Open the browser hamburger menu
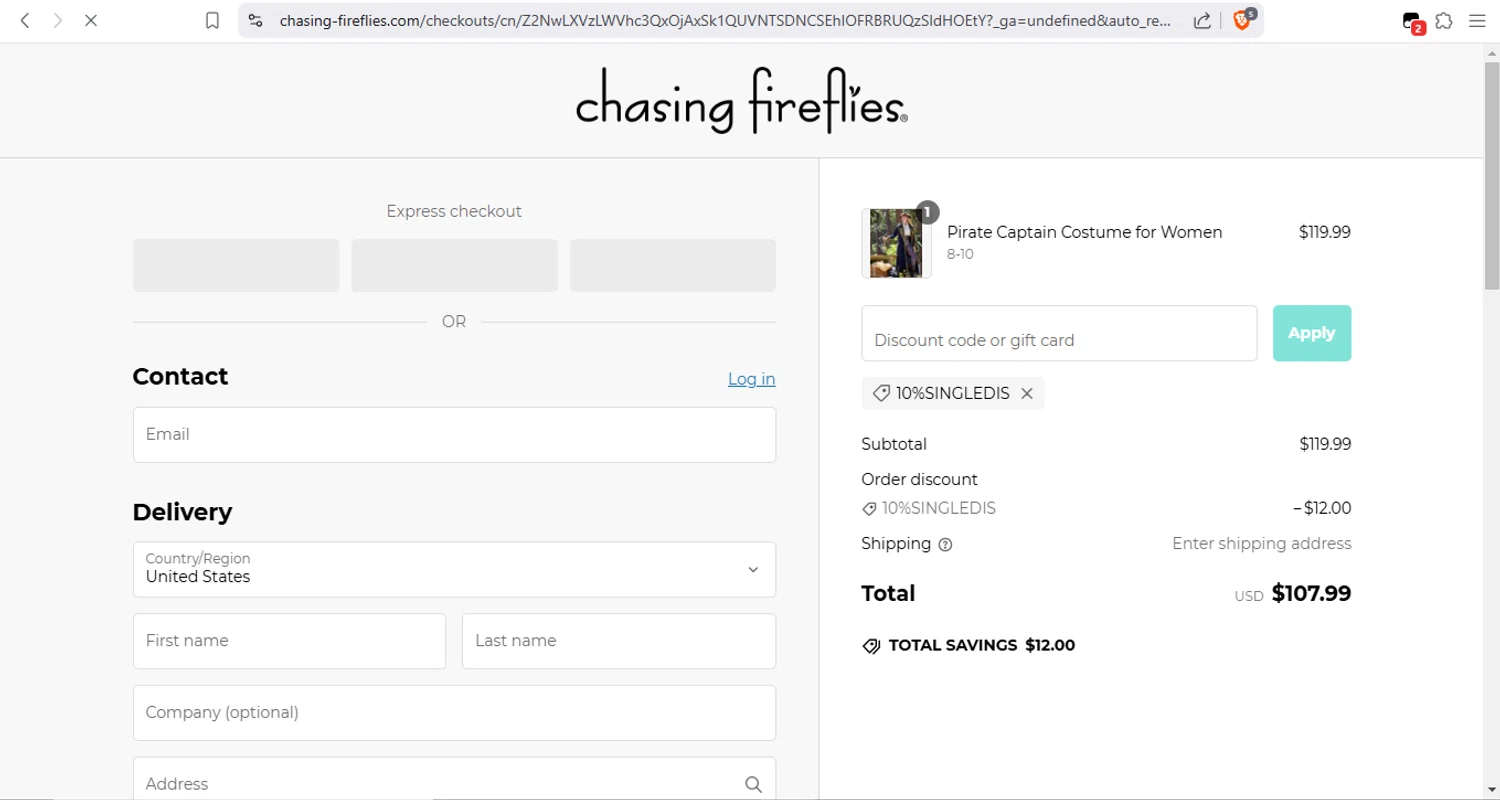The width and height of the screenshot is (1500, 800). point(1477,20)
